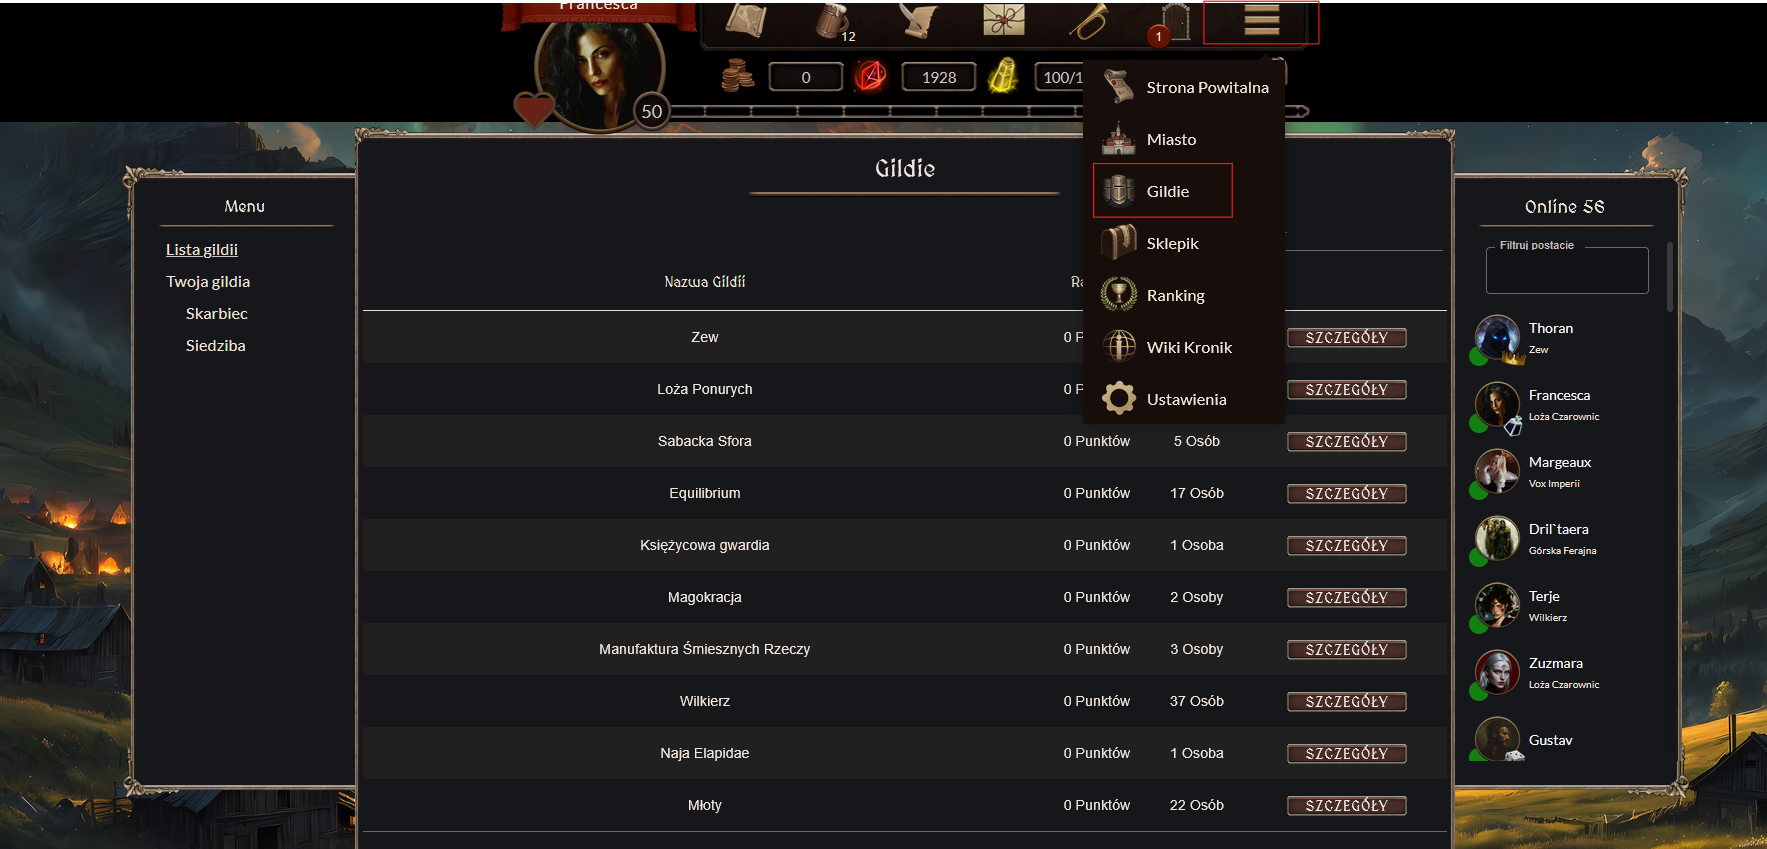Click Szczegóły button for Wilkierz guild

point(1346,701)
